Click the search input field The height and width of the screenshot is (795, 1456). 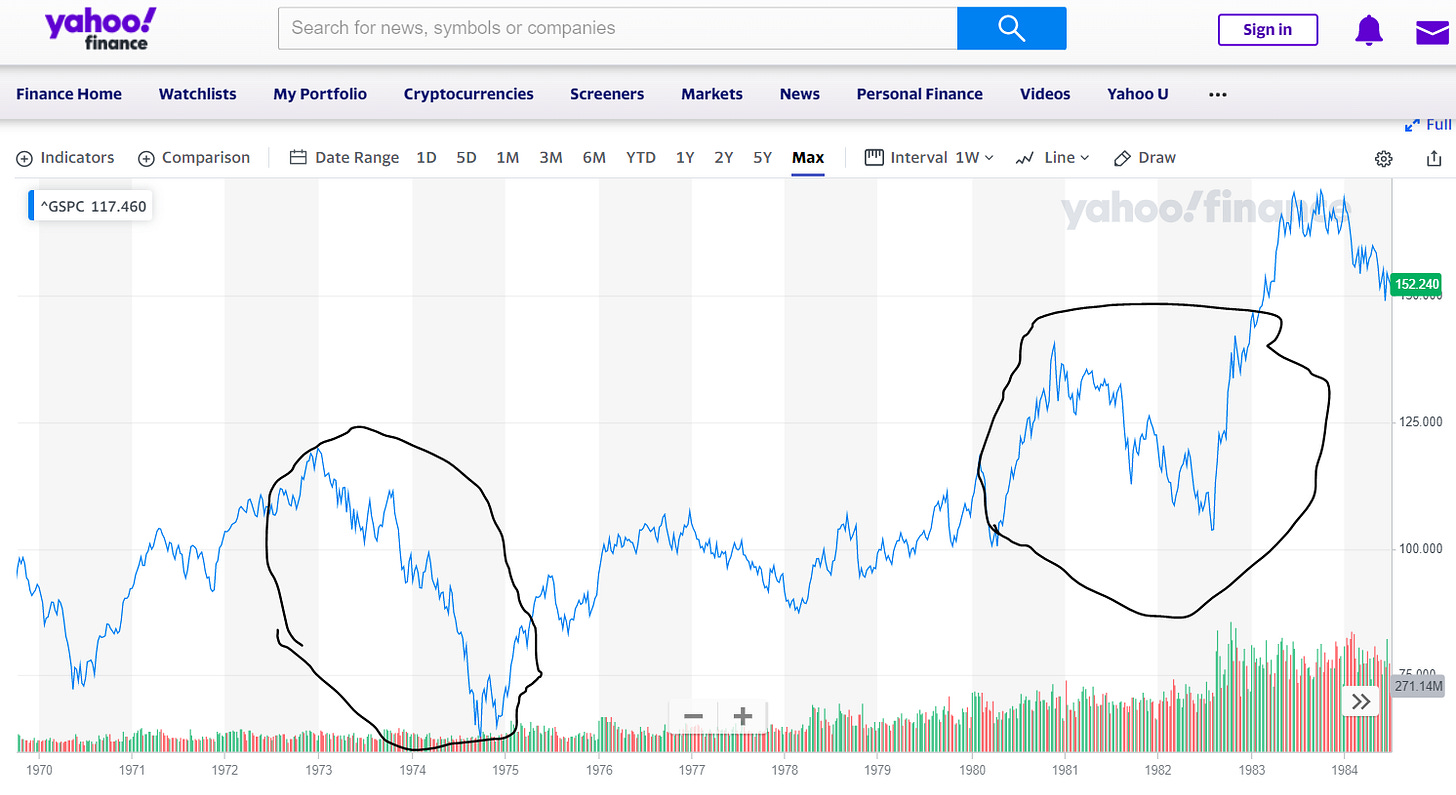(617, 28)
